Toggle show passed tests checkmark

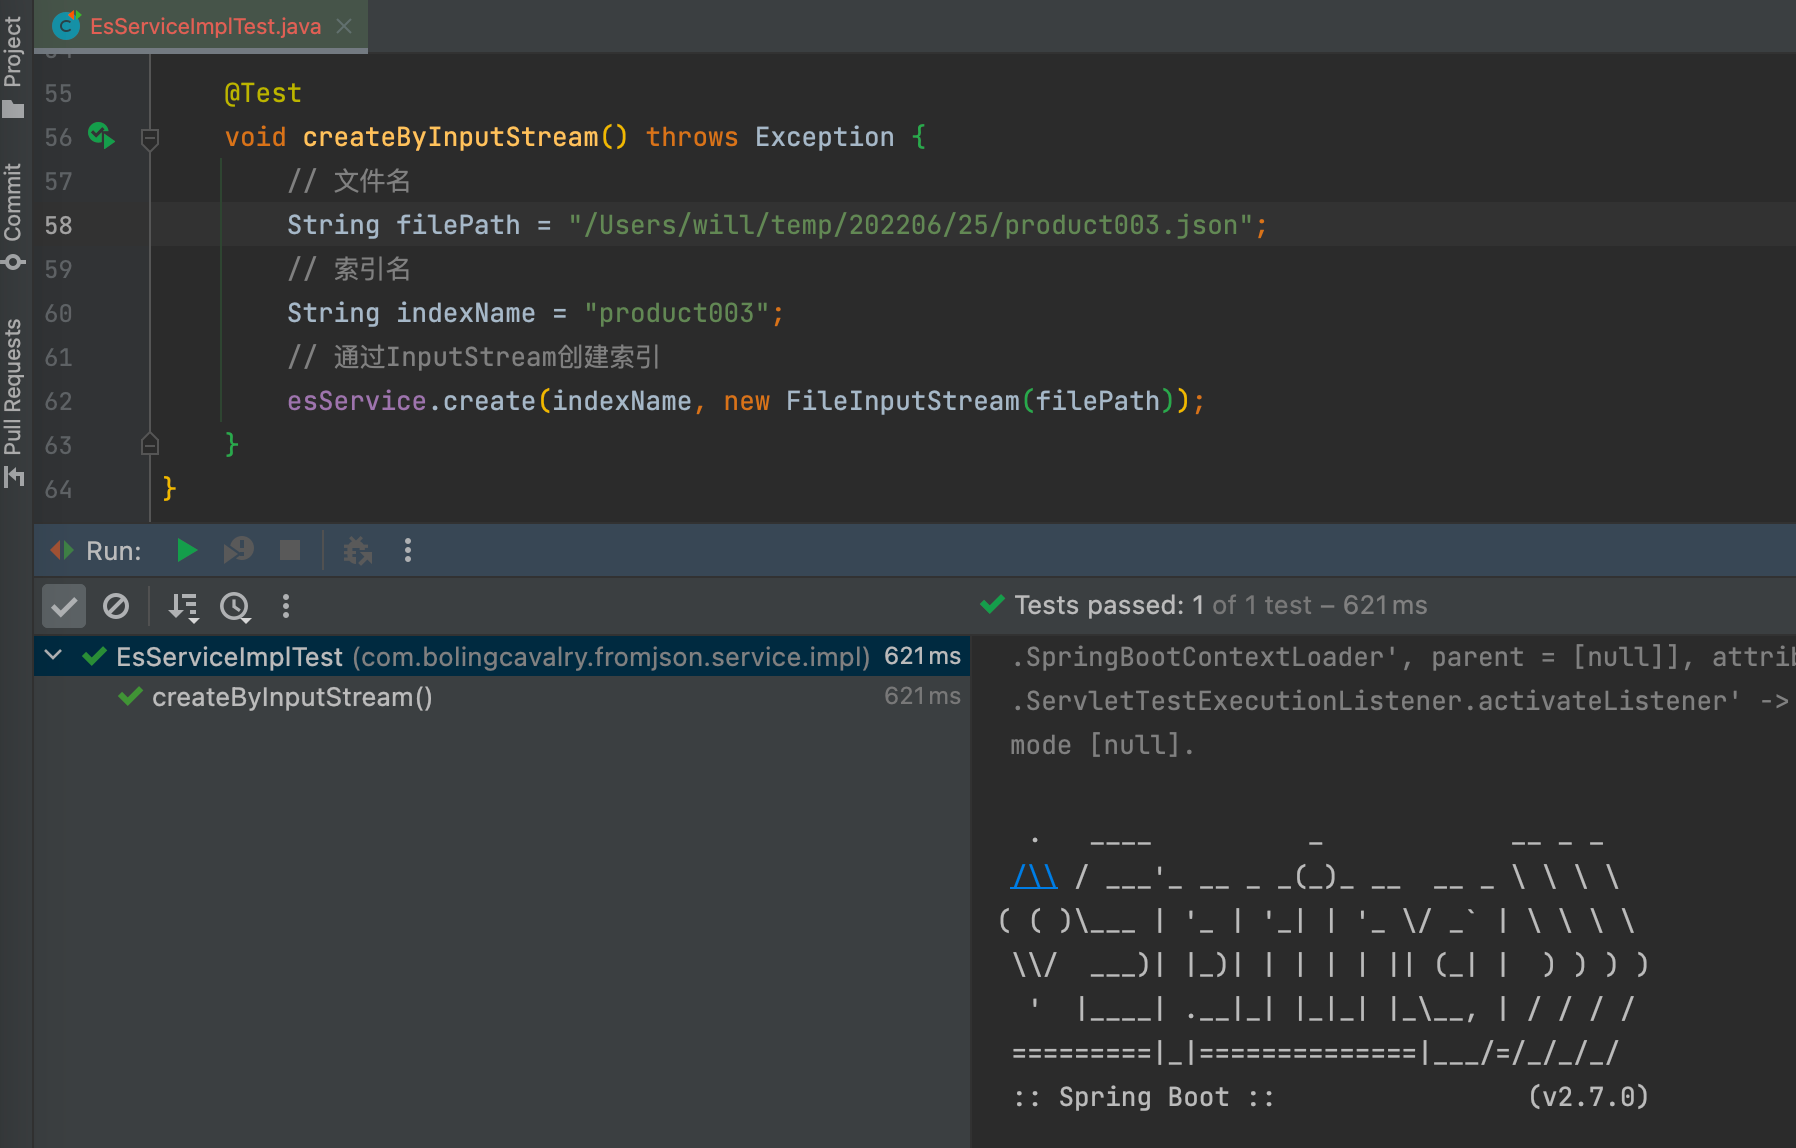[64, 606]
